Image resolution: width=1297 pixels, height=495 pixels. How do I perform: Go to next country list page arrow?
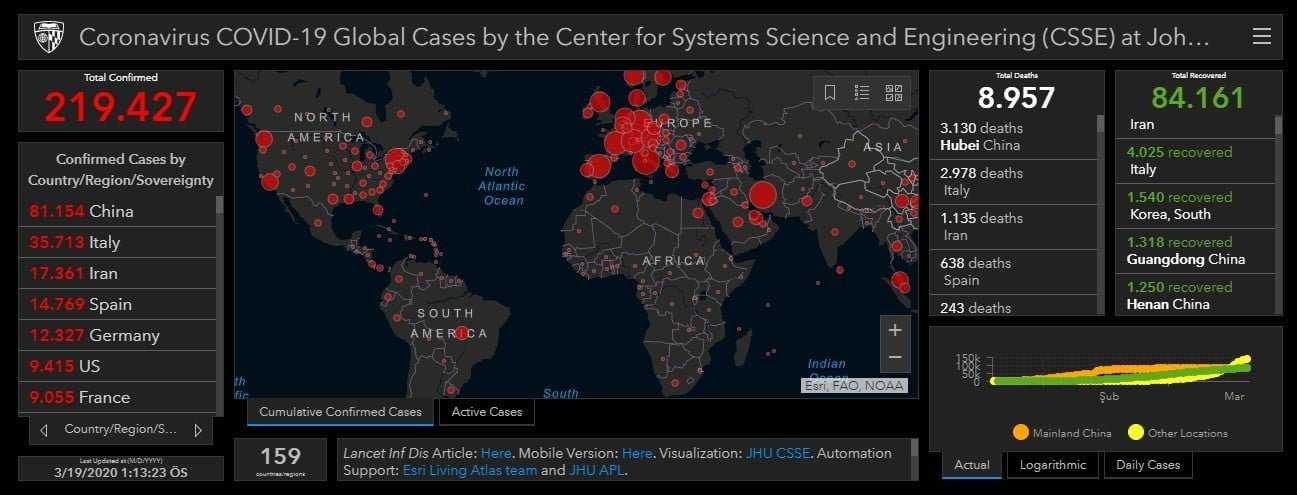(x=197, y=430)
